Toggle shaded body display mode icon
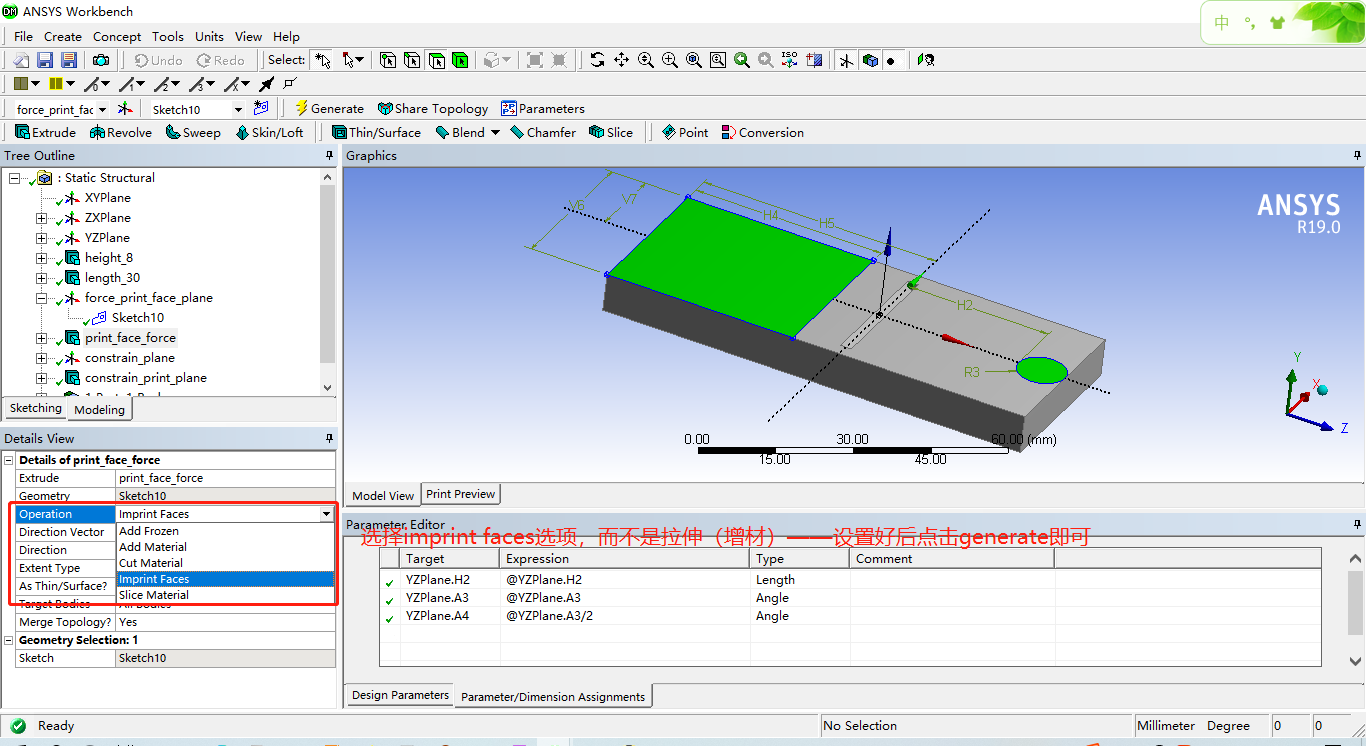The width and height of the screenshot is (1366, 746). click(869, 60)
